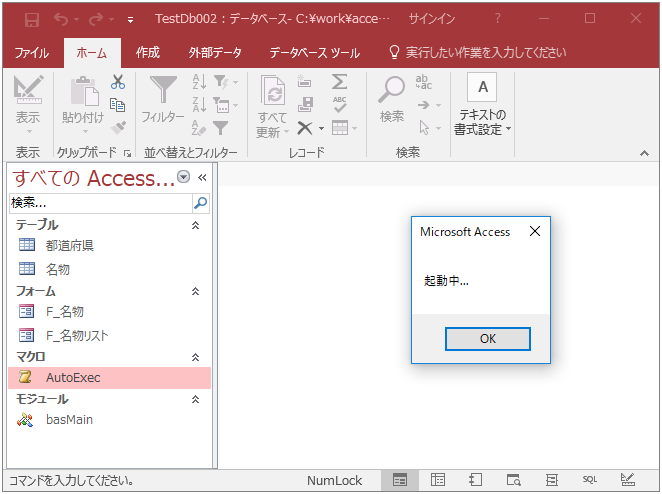662x494 pixels.
Task: Click the フィルター funnel icon
Action: click(x=163, y=90)
